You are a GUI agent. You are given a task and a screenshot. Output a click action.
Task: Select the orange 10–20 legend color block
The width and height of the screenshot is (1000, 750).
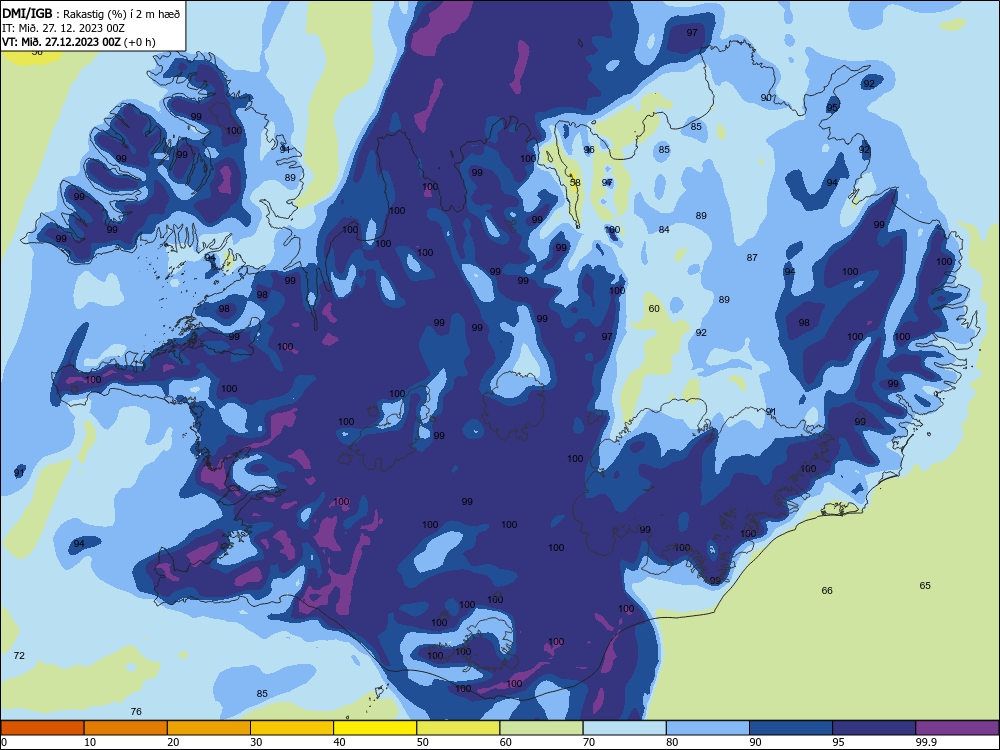click(x=126, y=727)
